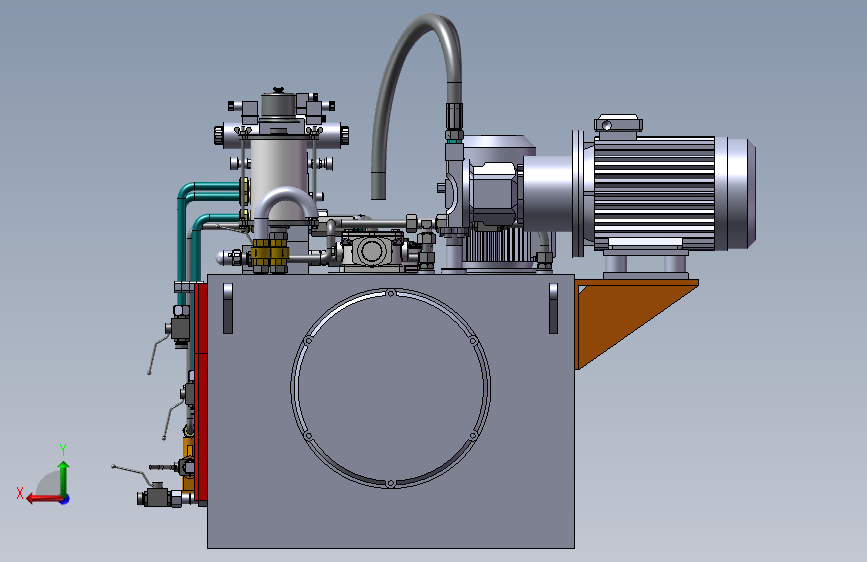Select the bottom ball valve at tank's lower left

158,495
